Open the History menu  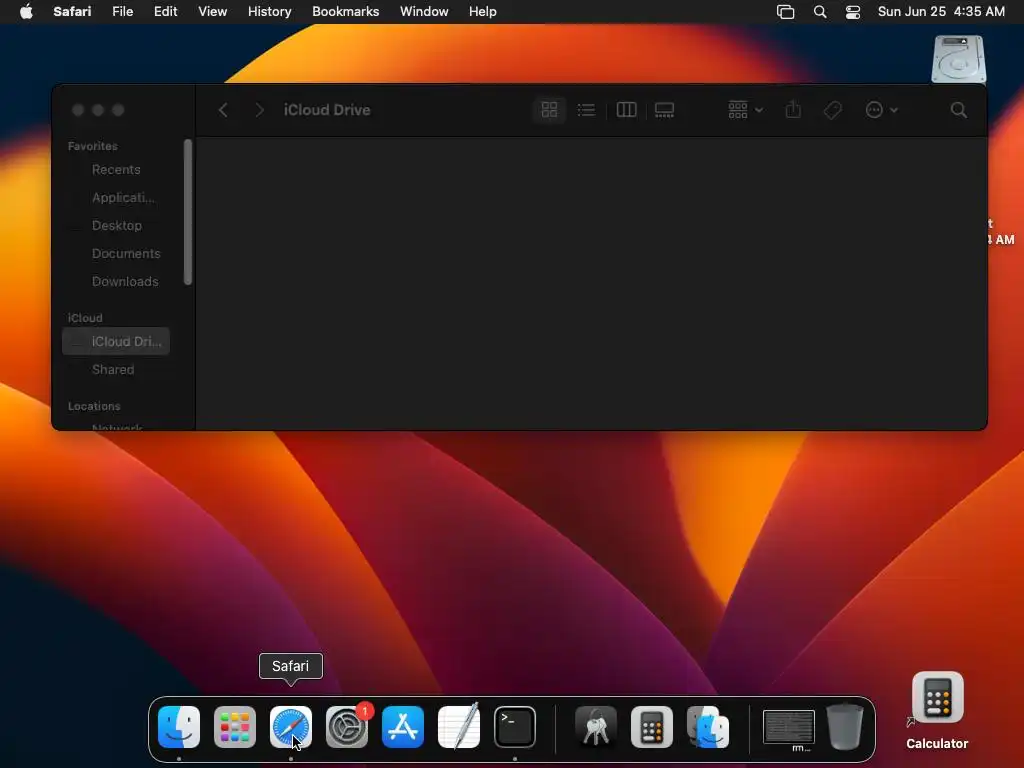click(270, 12)
